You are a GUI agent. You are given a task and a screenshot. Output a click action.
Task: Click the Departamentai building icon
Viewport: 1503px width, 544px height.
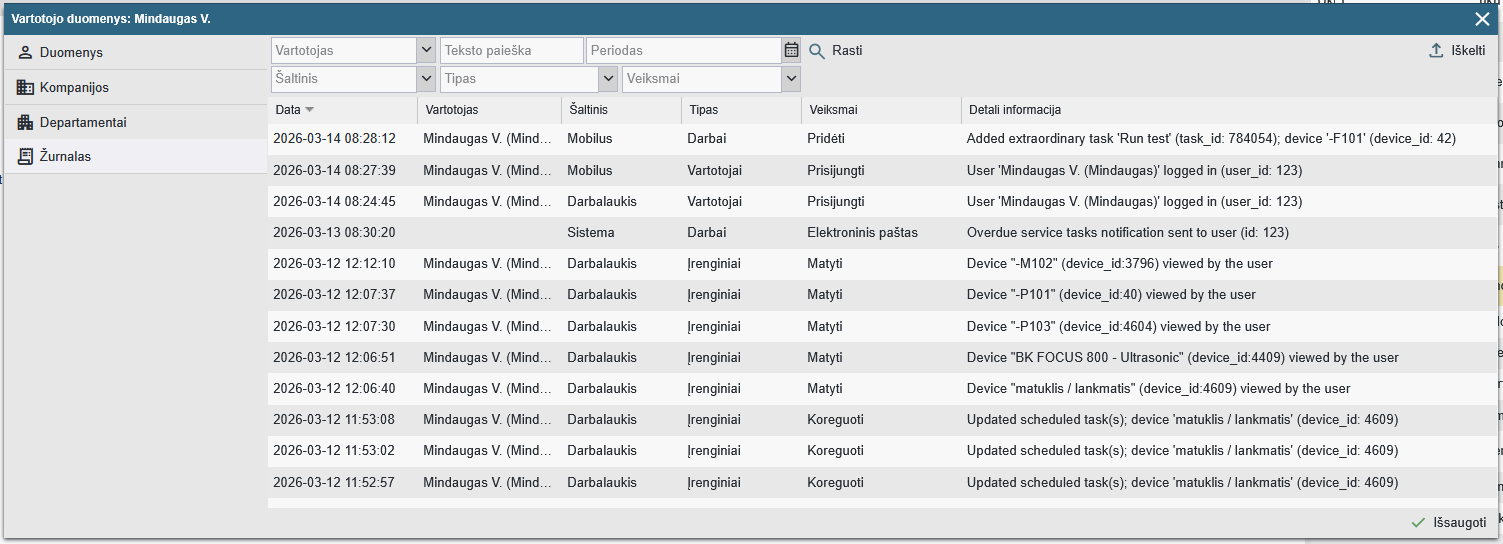point(26,122)
